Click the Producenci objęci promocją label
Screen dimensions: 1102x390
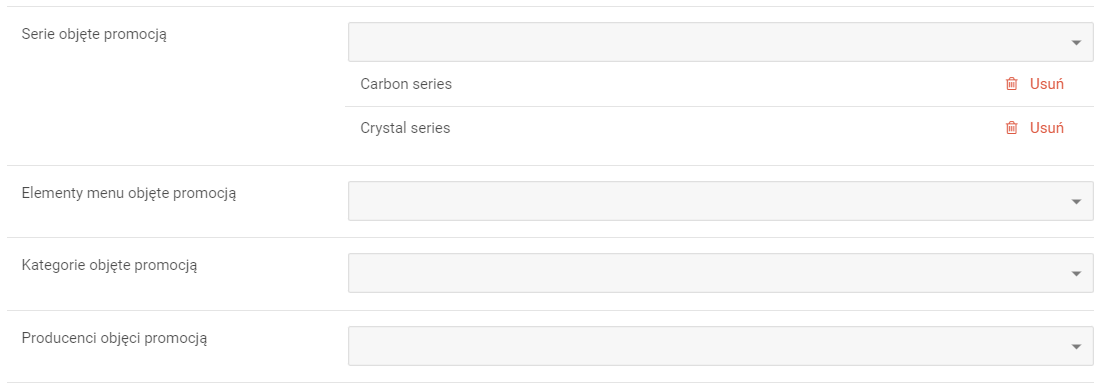tap(115, 339)
